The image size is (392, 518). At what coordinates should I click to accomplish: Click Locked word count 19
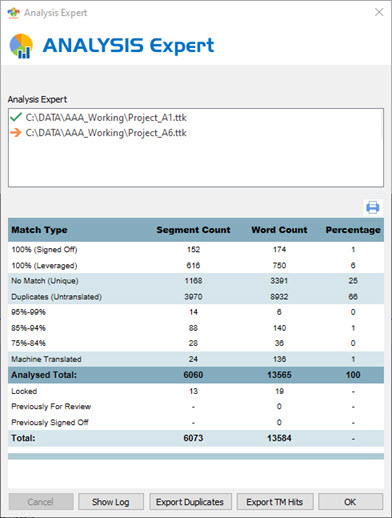pyautogui.click(x=279, y=391)
